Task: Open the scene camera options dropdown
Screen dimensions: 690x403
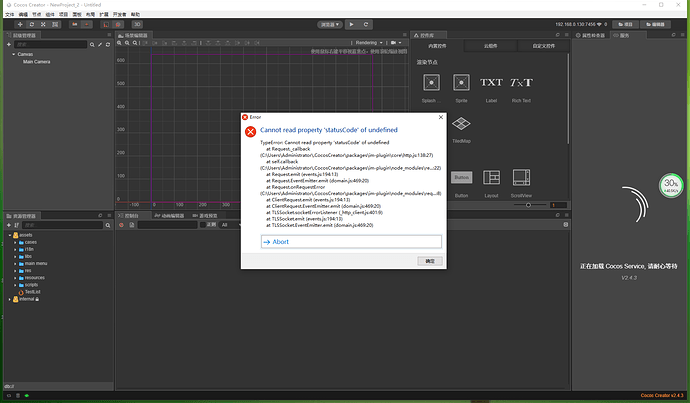Action: (x=396, y=43)
